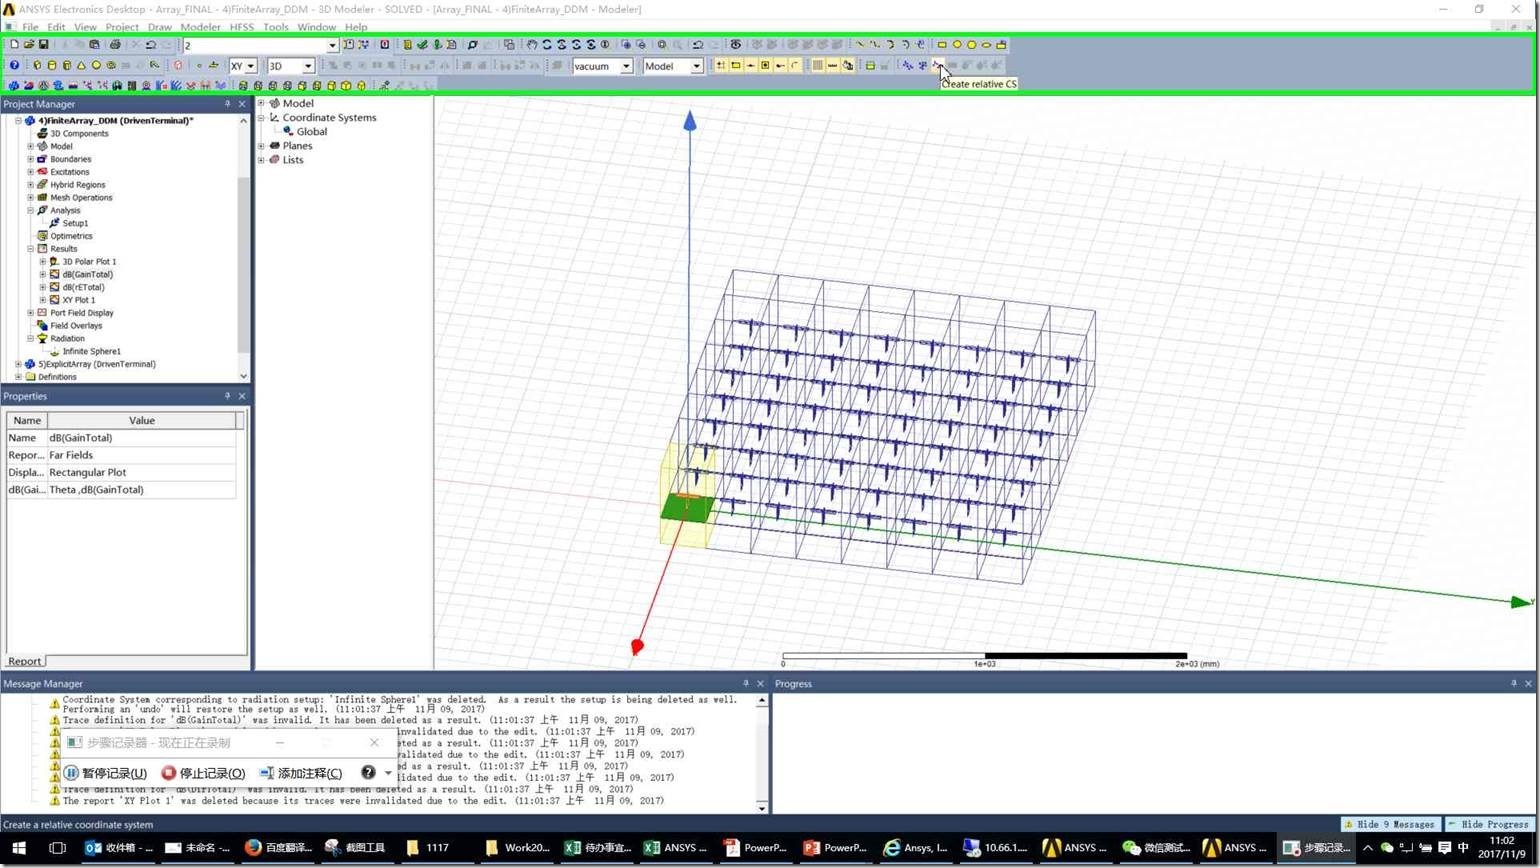Open the vacuum material dropdown

(626, 66)
